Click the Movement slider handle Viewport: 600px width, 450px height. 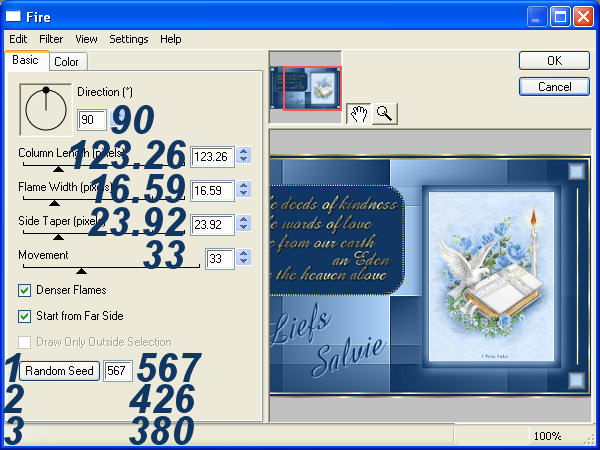pyautogui.click(x=81, y=271)
